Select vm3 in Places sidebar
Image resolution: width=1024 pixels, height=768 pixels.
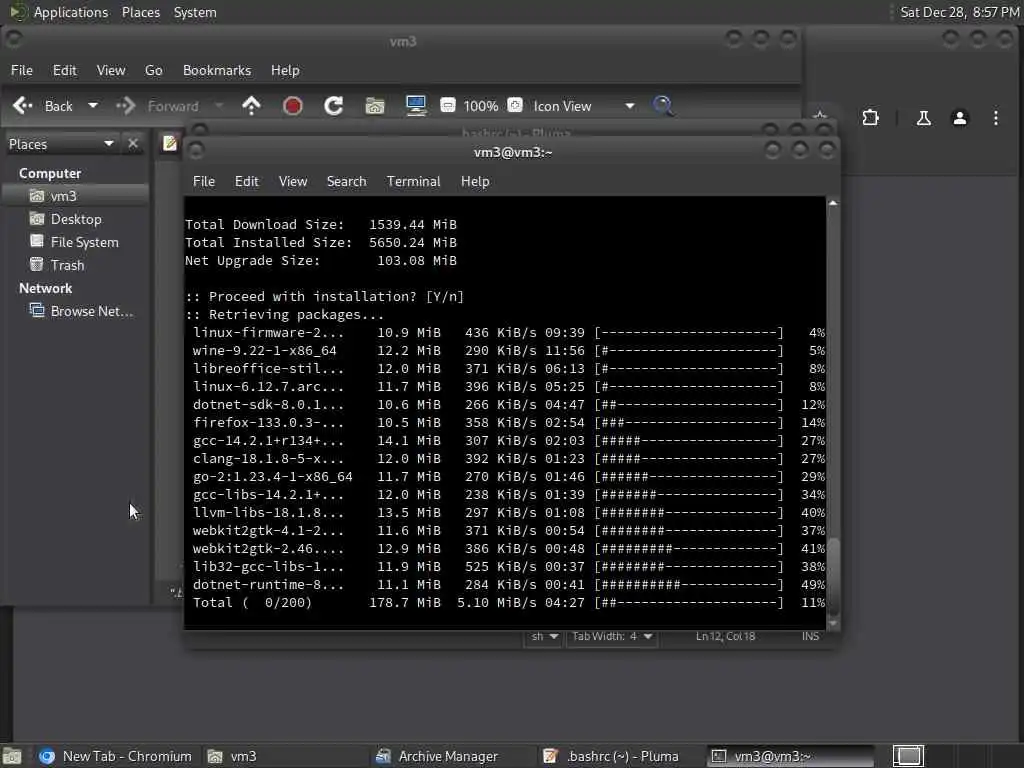click(x=76, y=196)
